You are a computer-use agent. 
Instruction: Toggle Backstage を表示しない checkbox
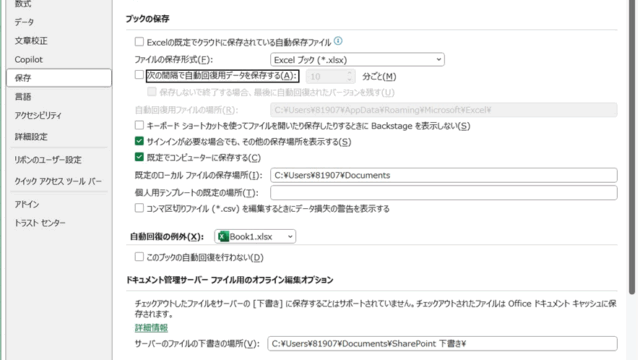[x=139, y=125]
